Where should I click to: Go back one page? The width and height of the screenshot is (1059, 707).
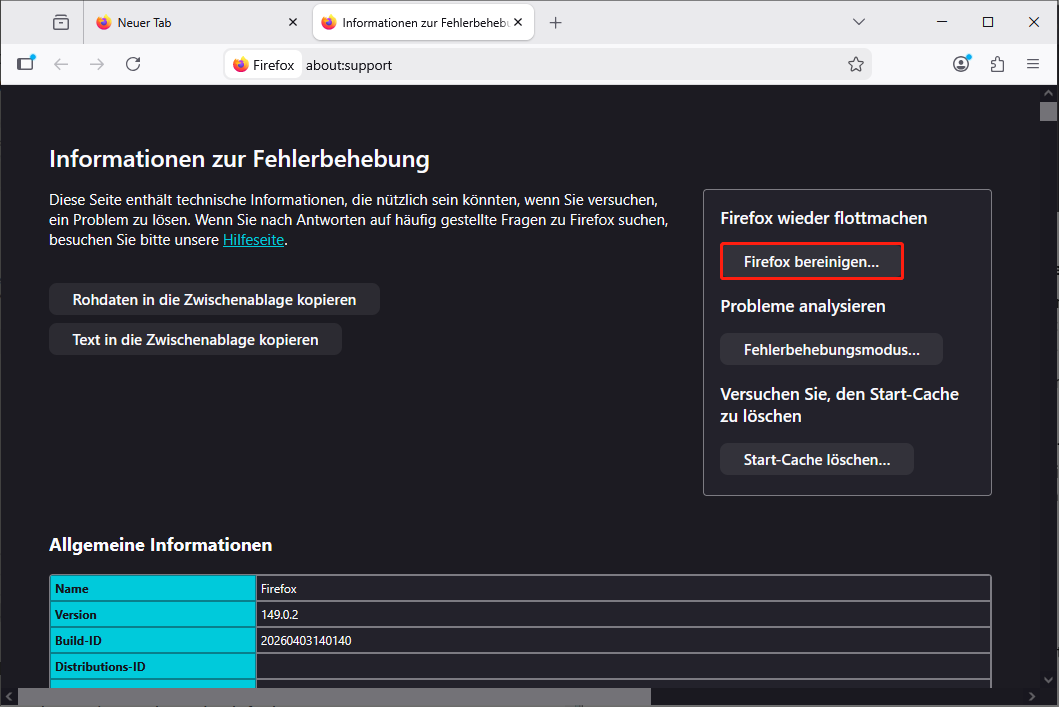coord(61,64)
